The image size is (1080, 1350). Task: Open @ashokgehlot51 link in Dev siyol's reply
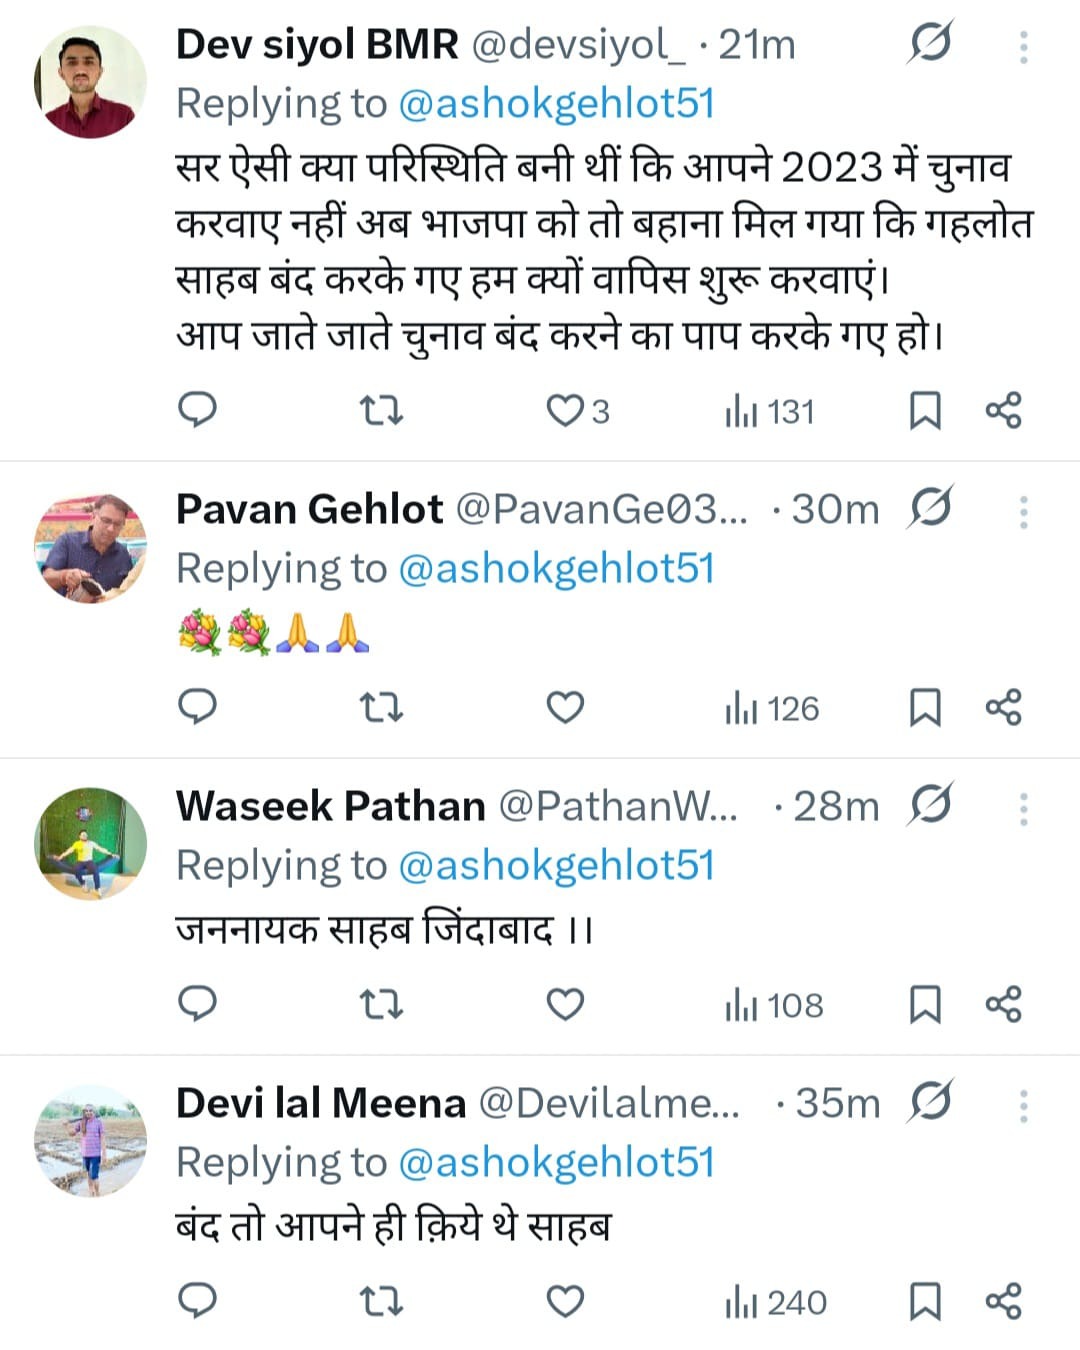click(x=556, y=104)
